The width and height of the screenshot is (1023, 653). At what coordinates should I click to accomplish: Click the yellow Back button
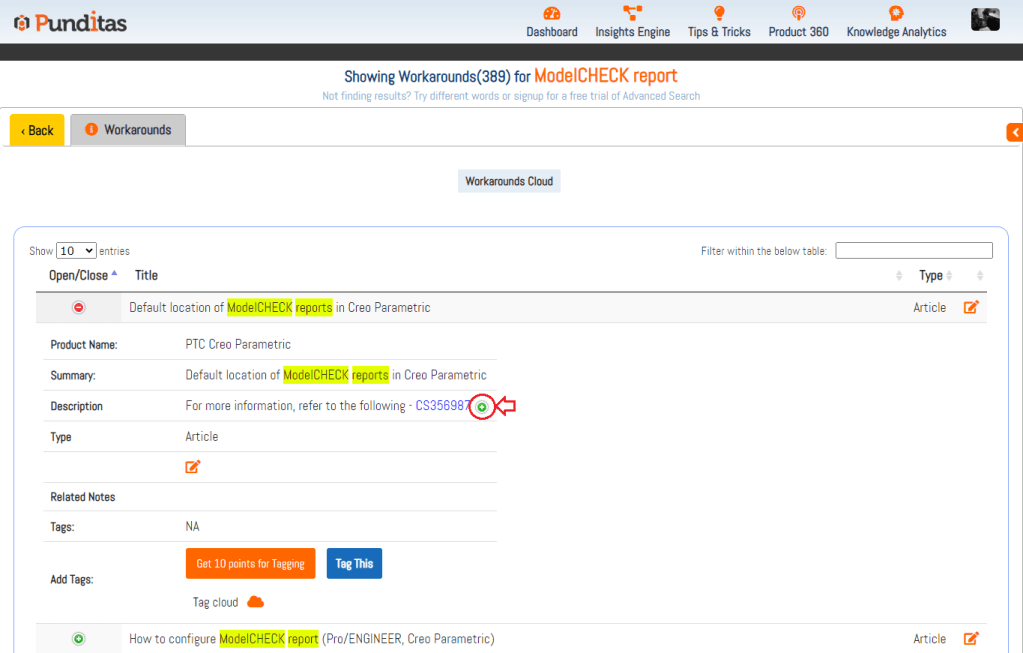(x=37, y=130)
